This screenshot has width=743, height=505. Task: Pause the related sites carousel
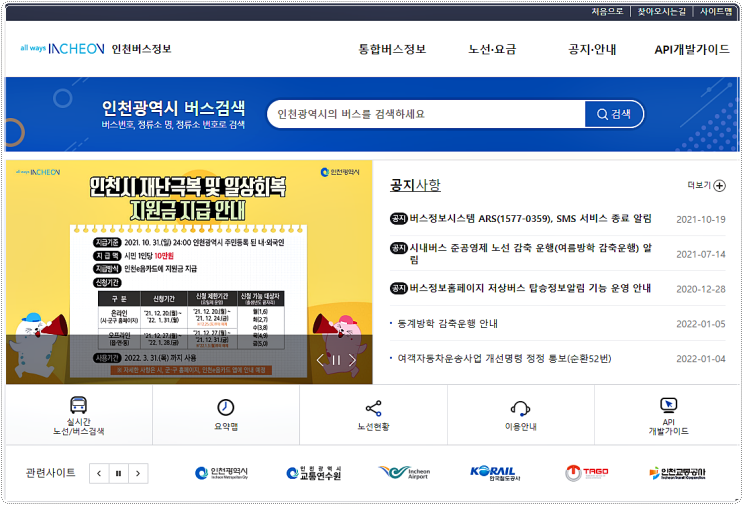click(x=118, y=473)
